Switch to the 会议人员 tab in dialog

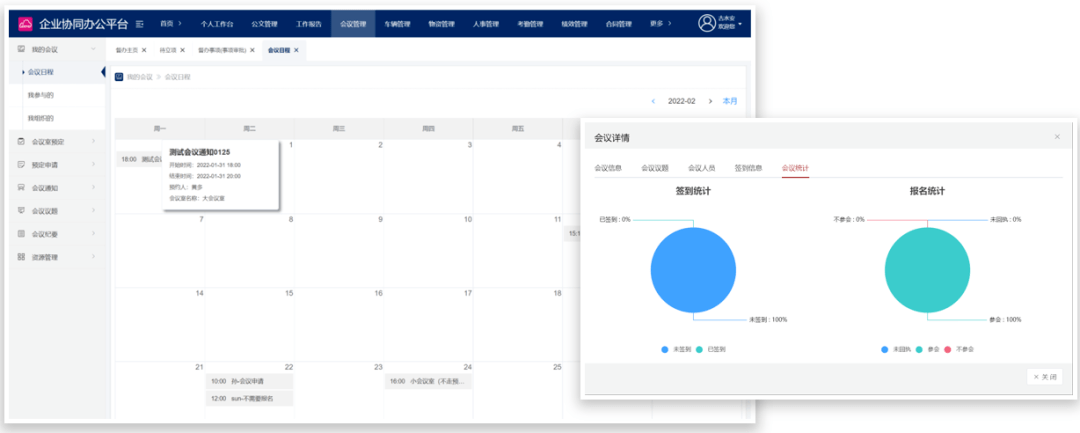tap(700, 168)
